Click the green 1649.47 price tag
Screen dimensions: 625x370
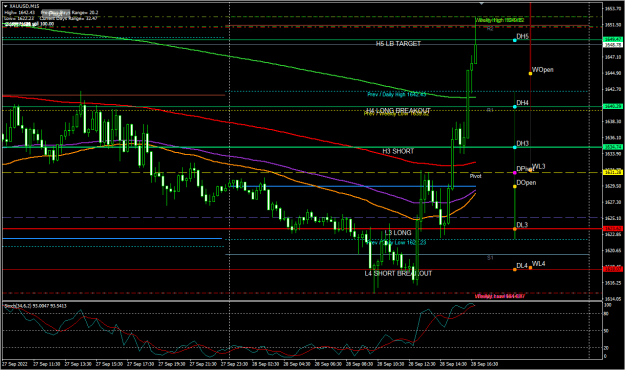(x=612, y=39)
